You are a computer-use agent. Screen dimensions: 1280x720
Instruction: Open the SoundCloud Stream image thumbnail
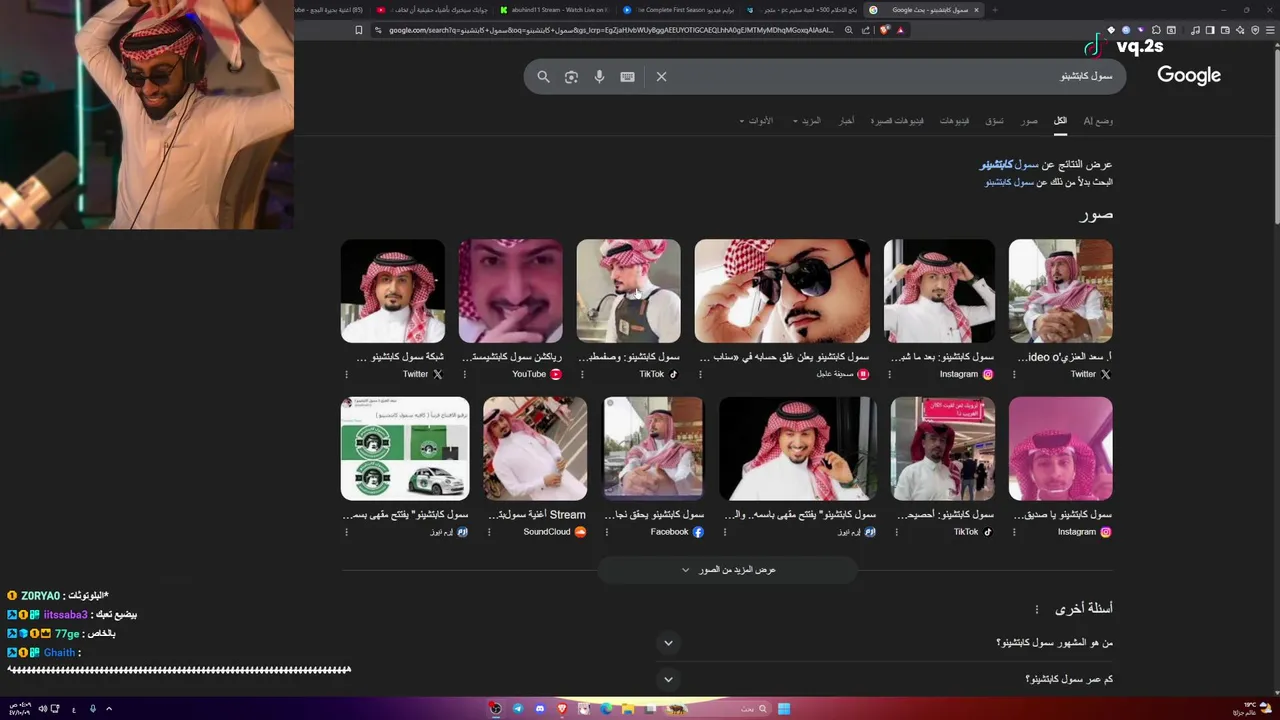click(x=535, y=449)
